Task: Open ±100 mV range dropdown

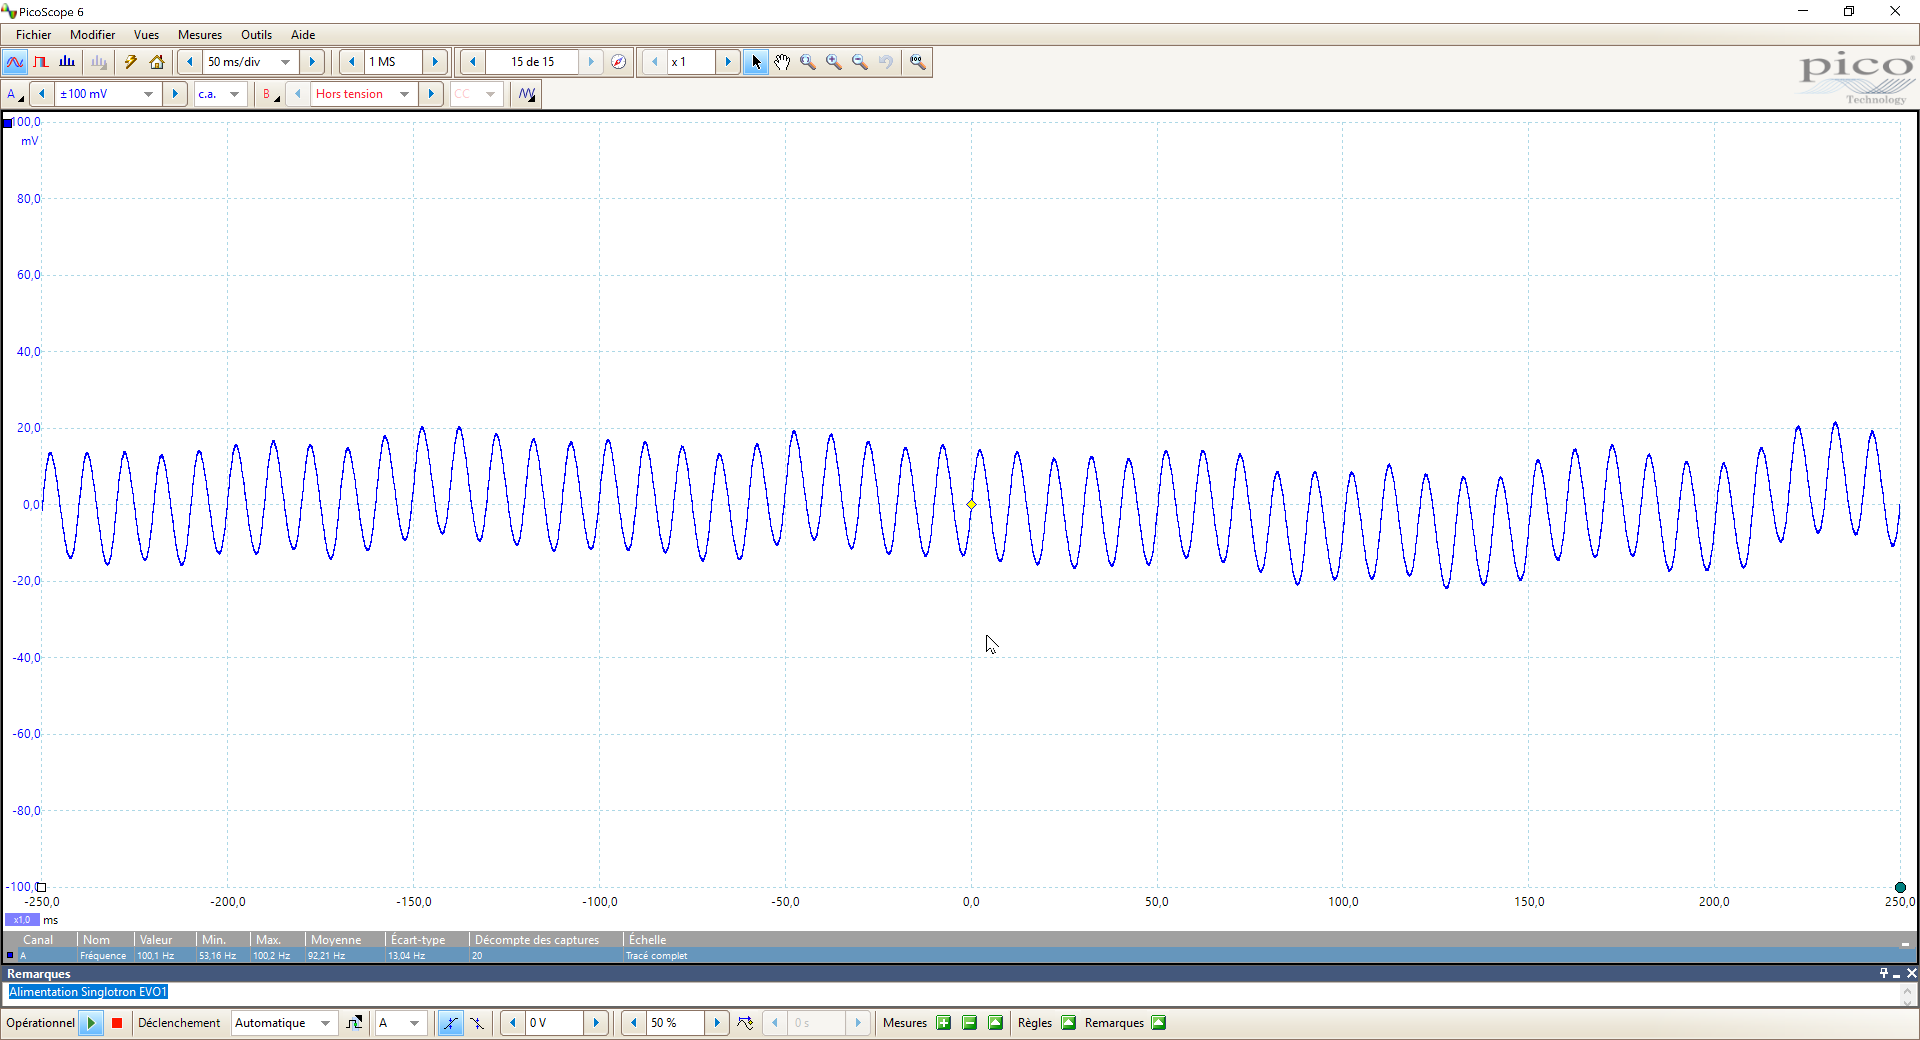Action: (x=148, y=94)
